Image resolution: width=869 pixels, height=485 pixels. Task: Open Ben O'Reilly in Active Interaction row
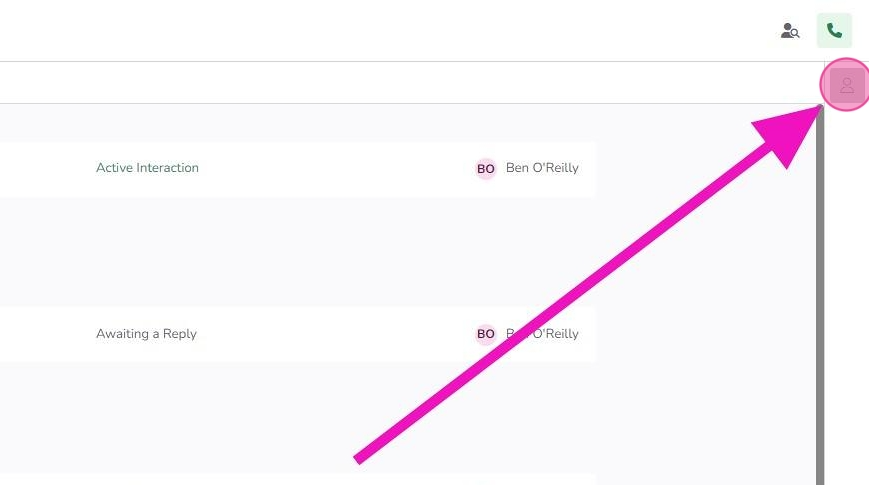tap(542, 167)
